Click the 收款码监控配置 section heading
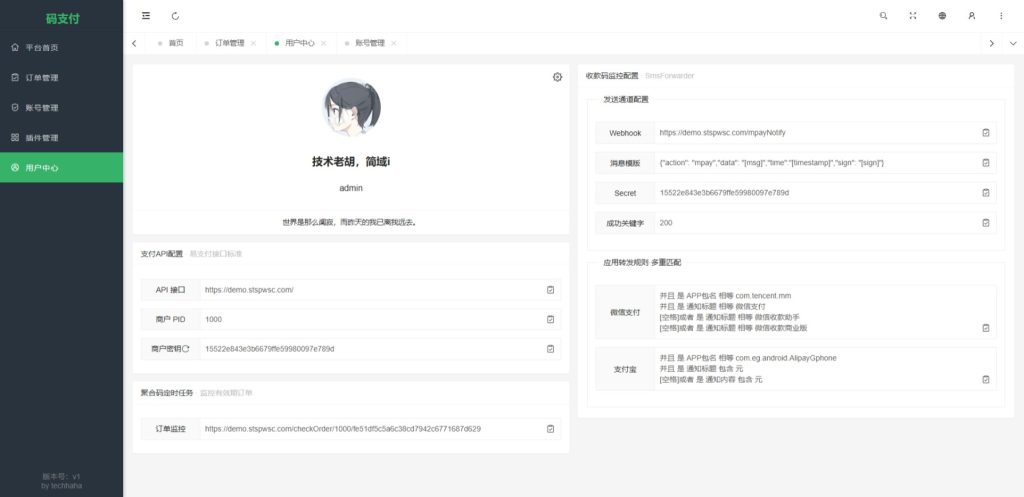Screen dimensions: 1024x497 click(x=613, y=76)
